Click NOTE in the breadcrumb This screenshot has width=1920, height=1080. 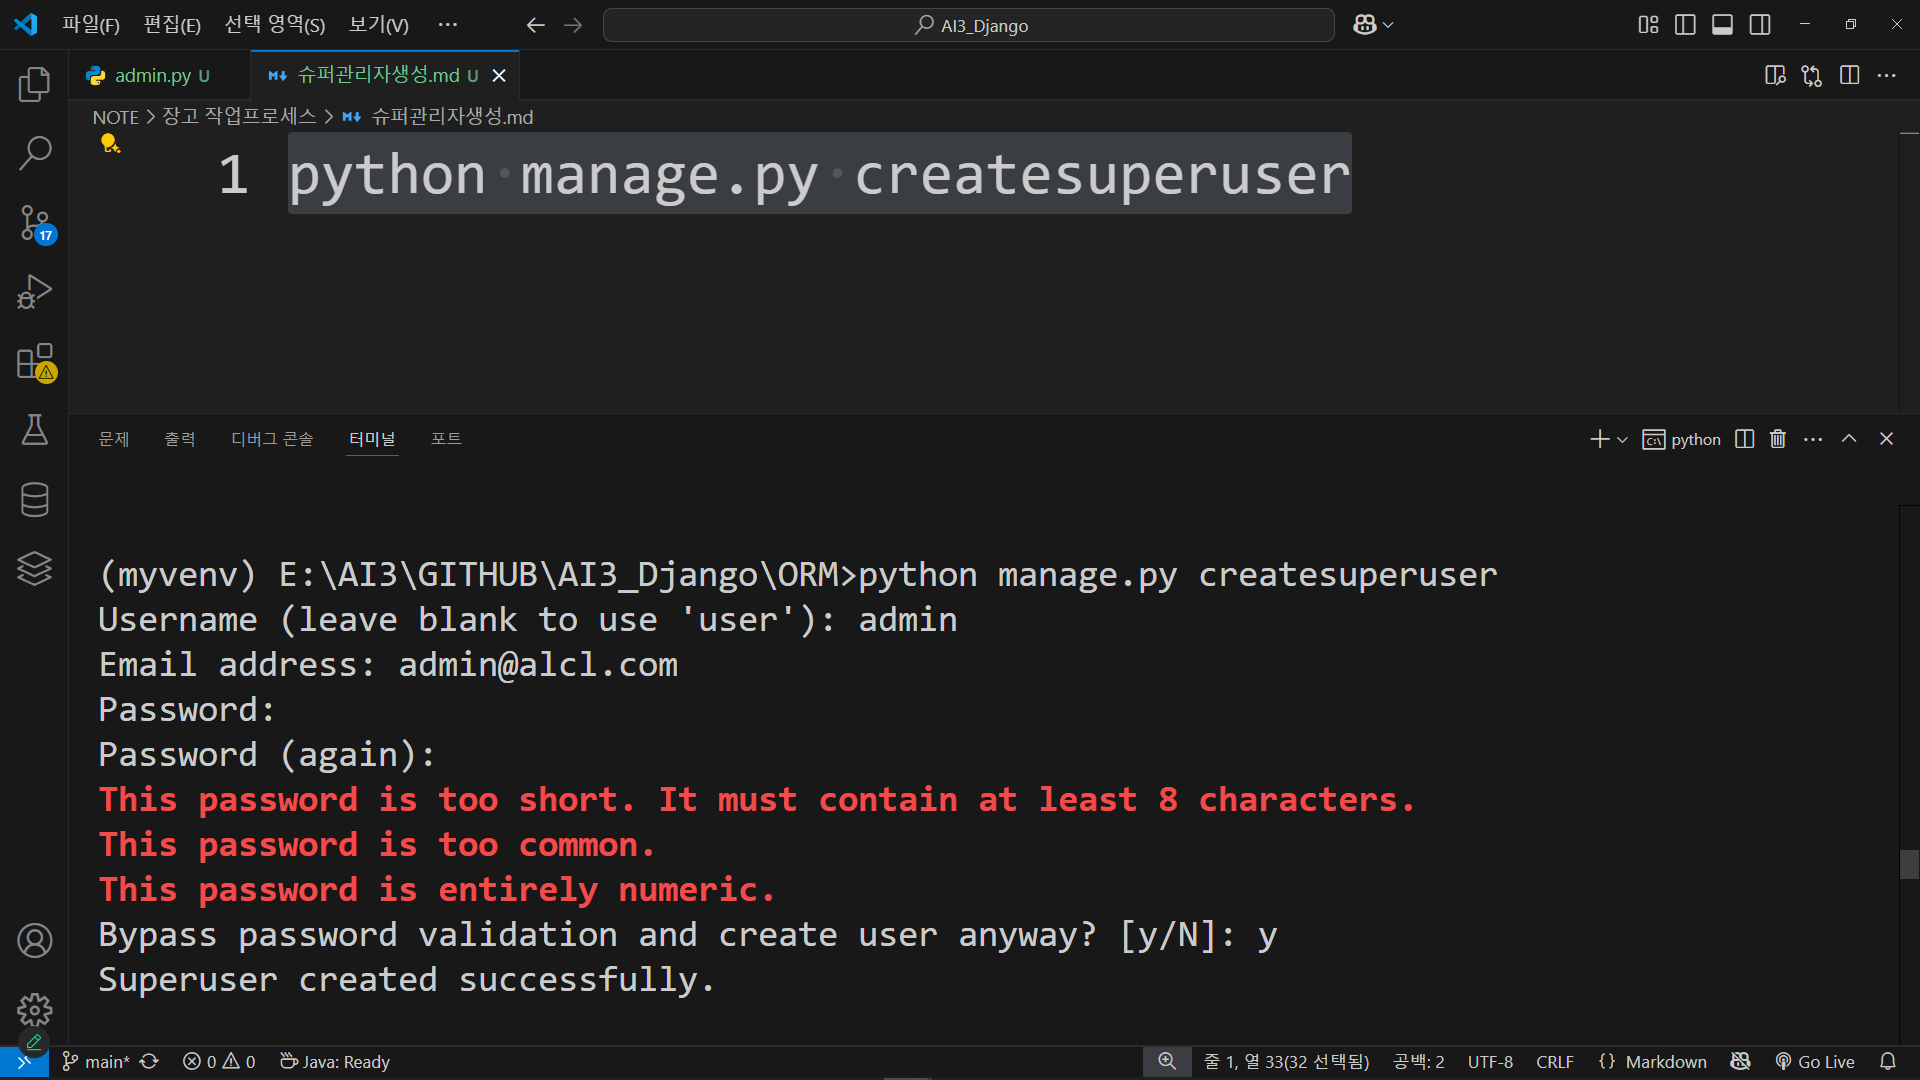click(x=116, y=117)
